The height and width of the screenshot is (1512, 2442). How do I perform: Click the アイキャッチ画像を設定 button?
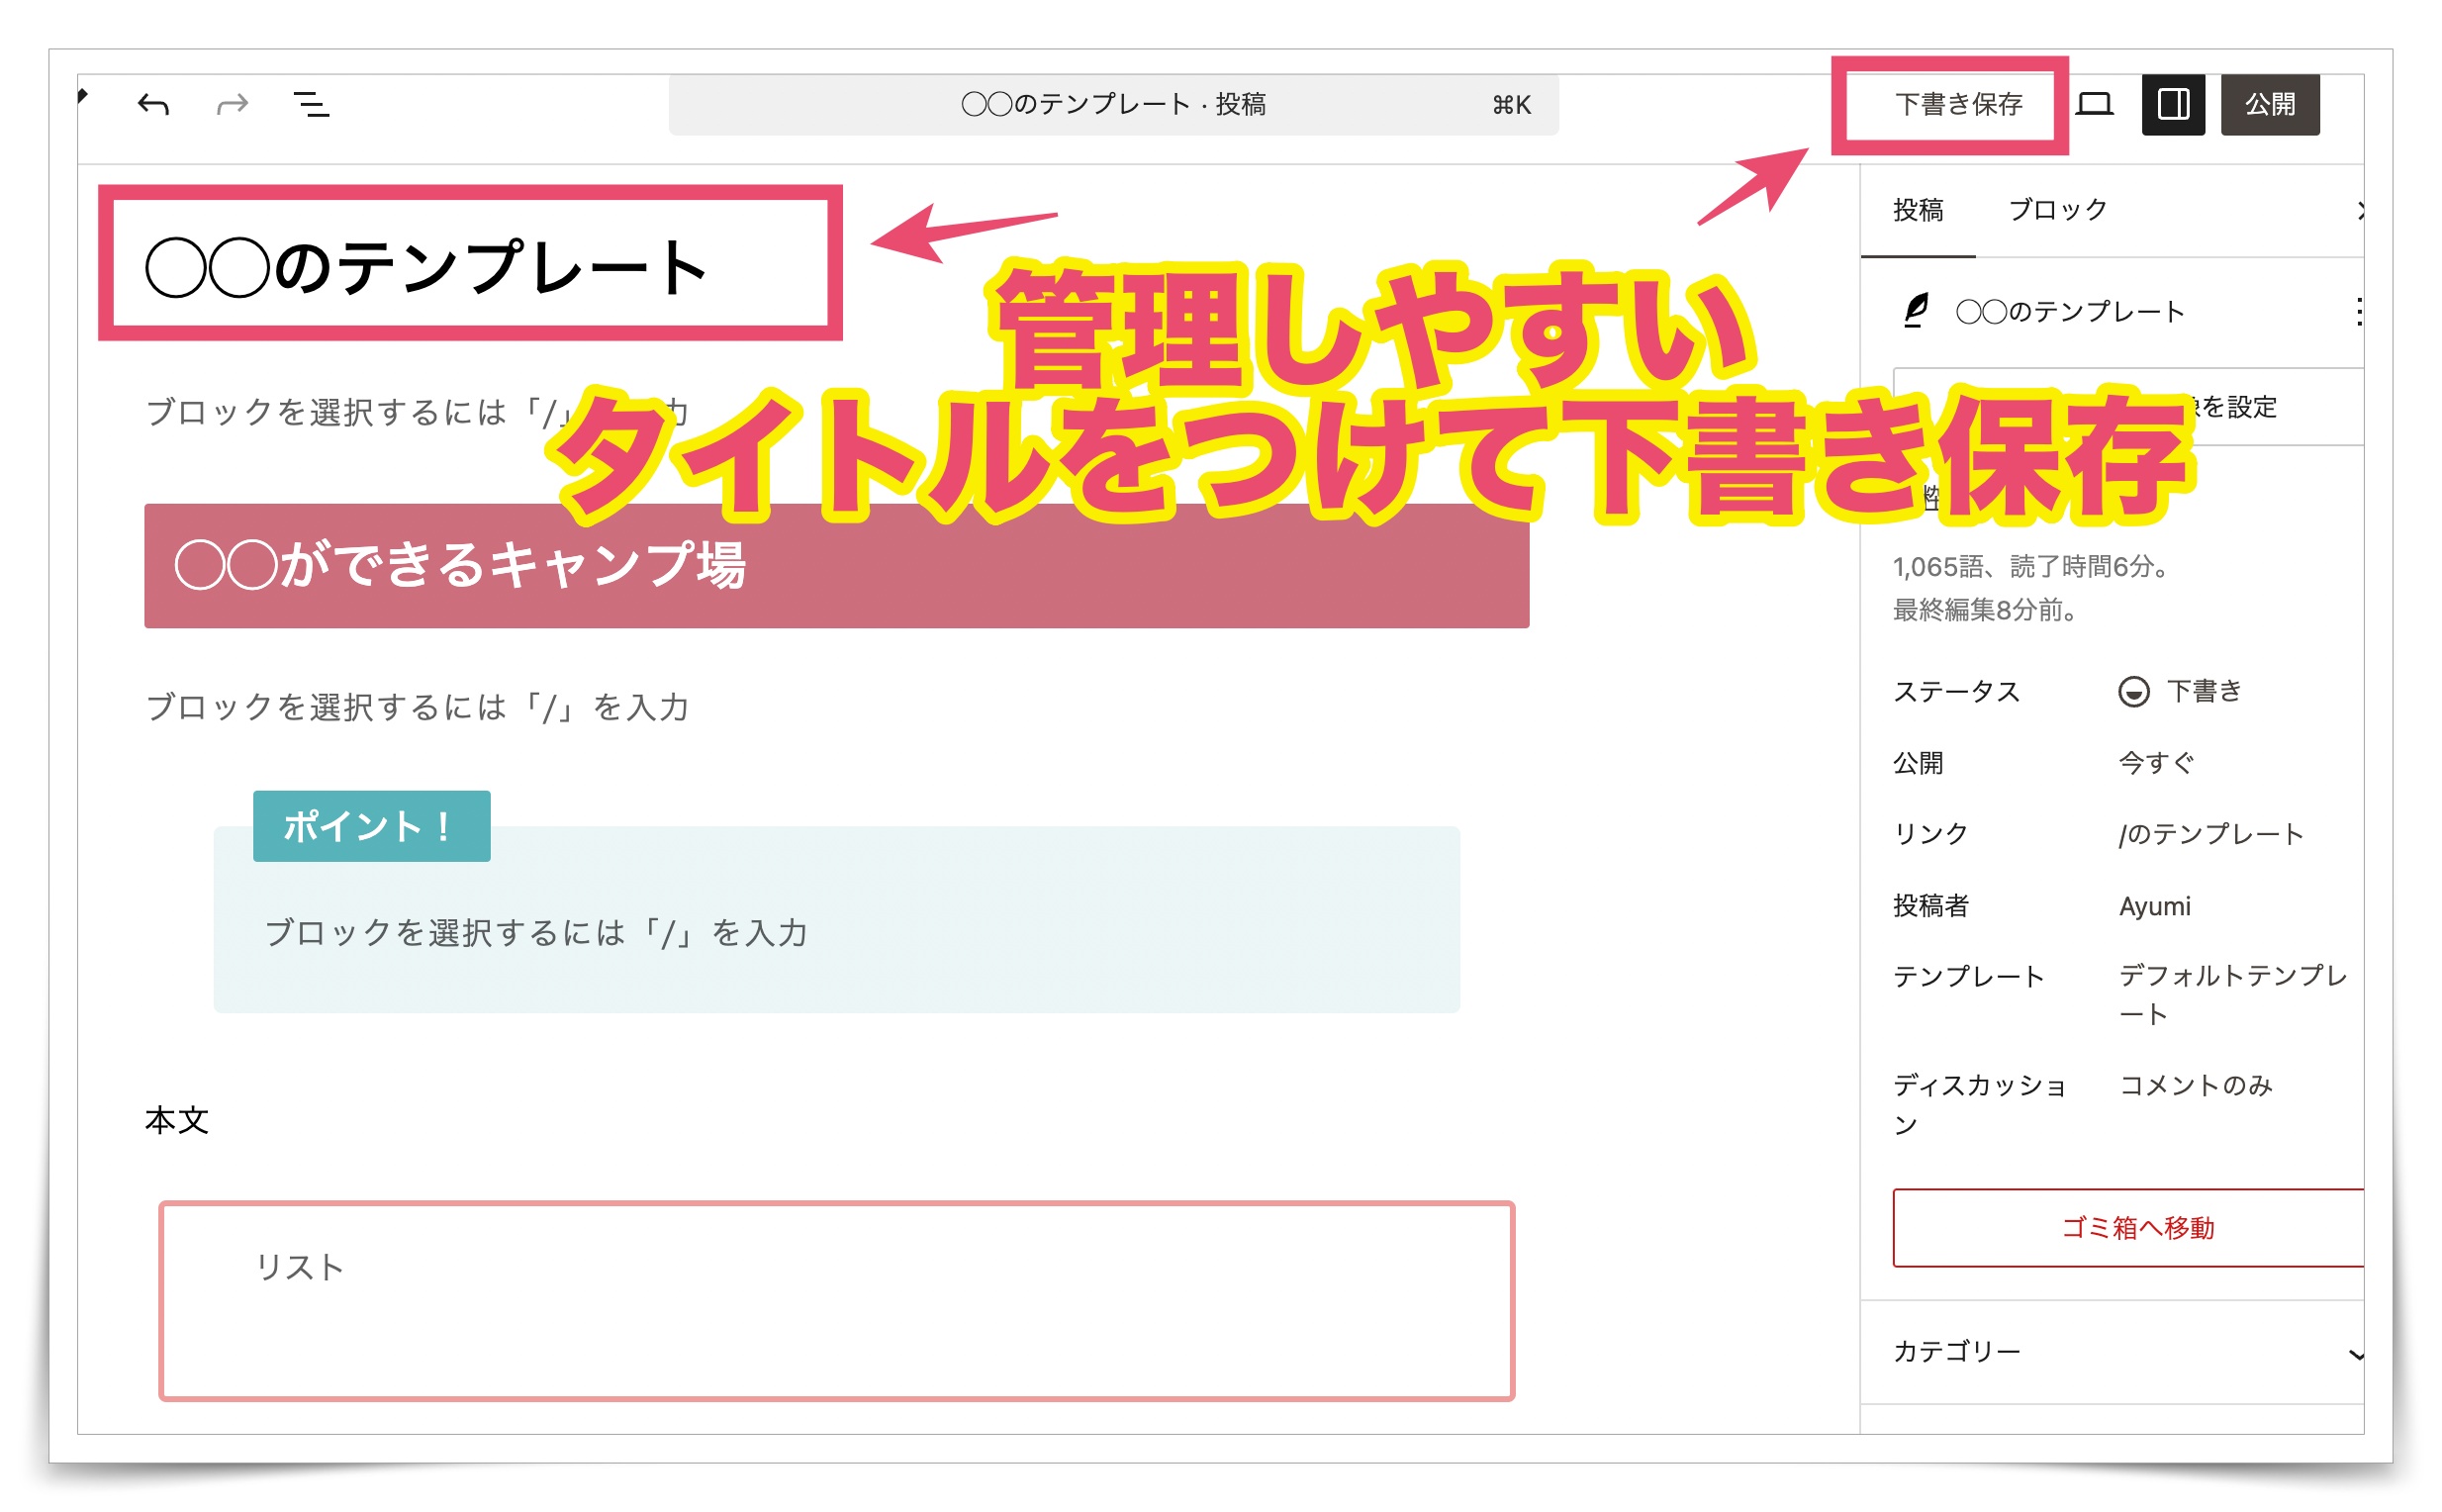click(x=2128, y=406)
